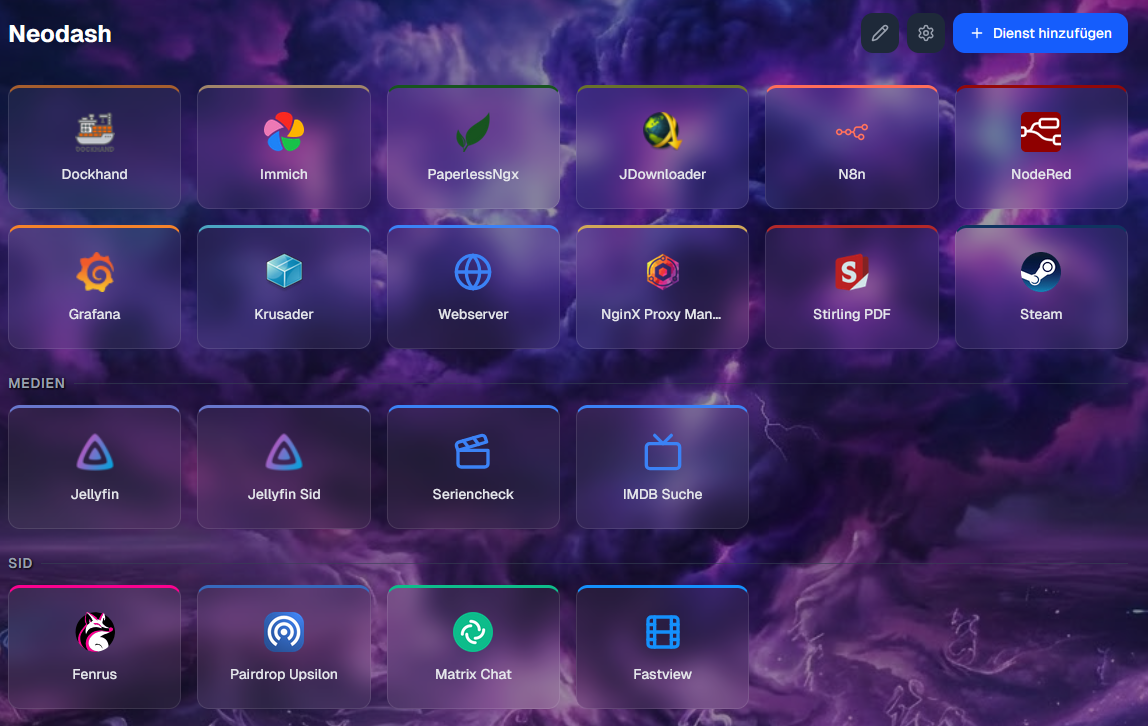
Task: Open Stirling PDF icon
Action: click(x=851, y=272)
